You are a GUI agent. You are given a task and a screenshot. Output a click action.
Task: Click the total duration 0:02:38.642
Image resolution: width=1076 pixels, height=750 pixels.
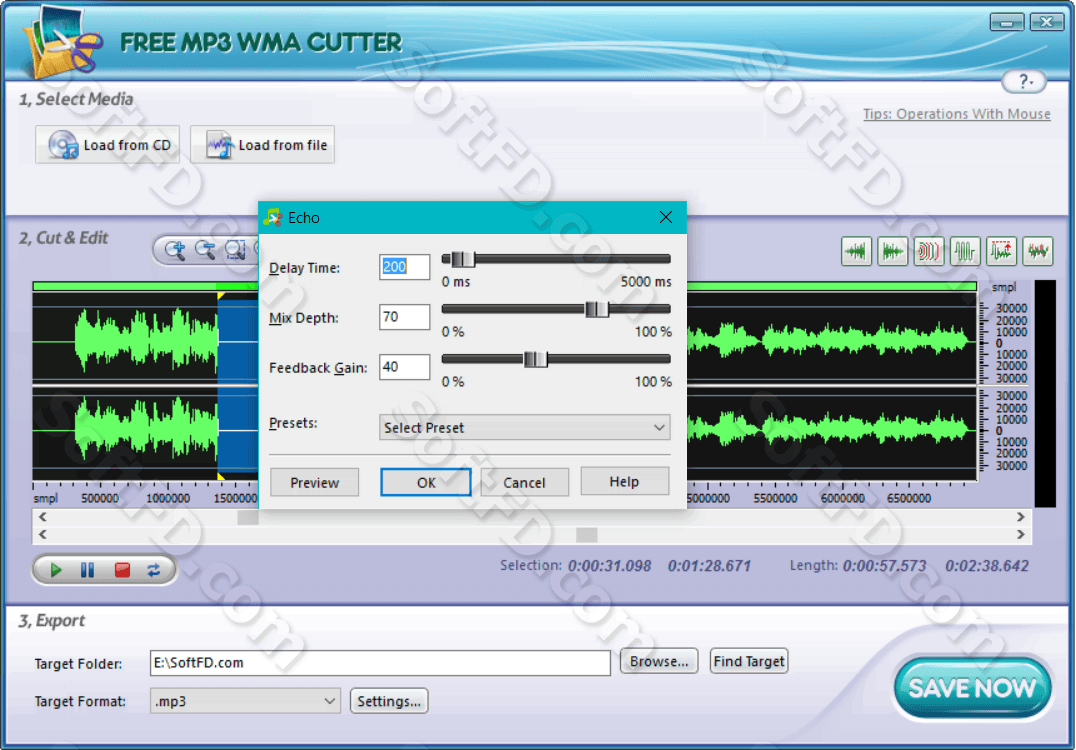point(987,566)
